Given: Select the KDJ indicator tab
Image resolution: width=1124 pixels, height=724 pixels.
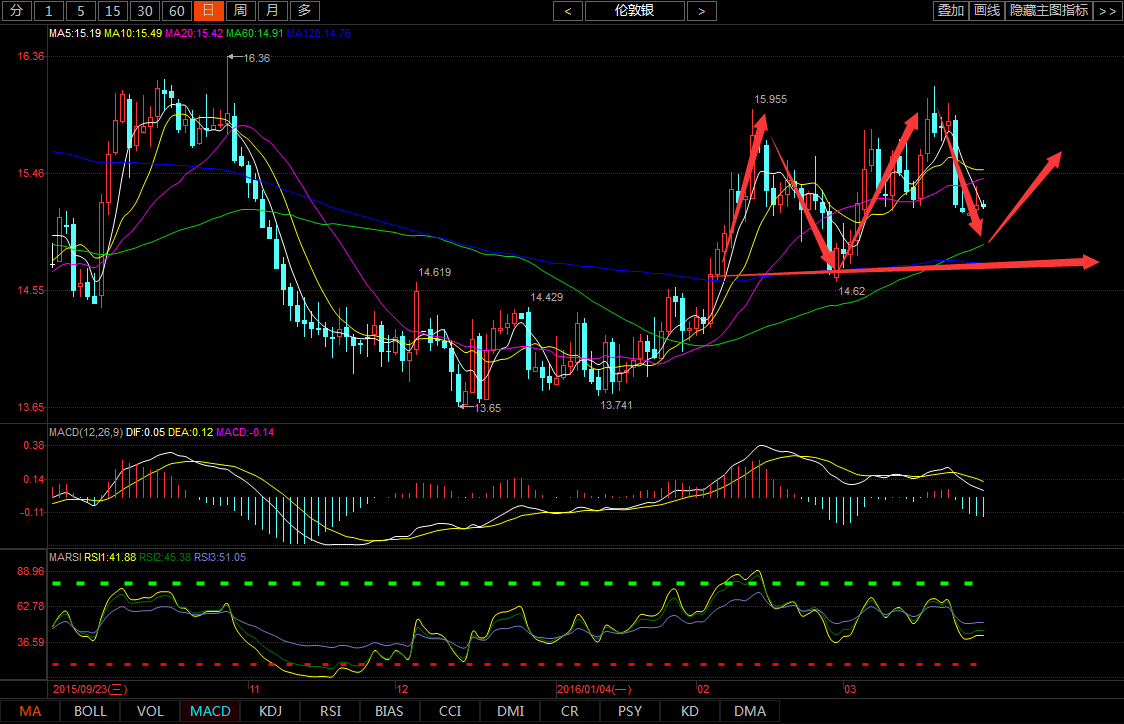Looking at the screenshot, I should click(x=270, y=711).
